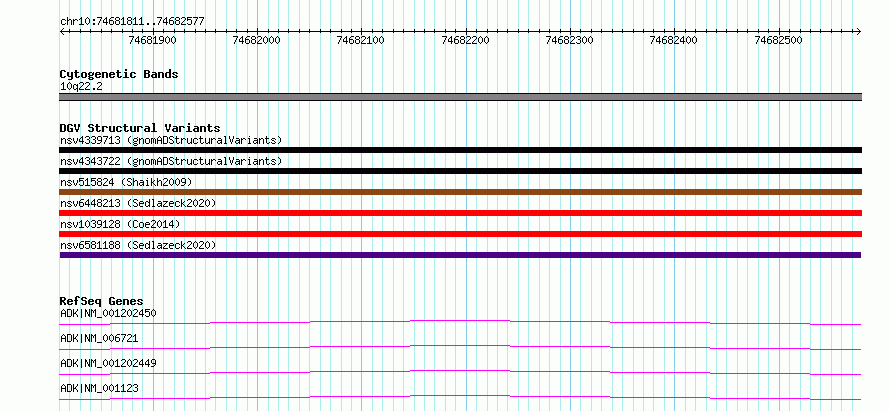Select the black bar under nsv4339713
This screenshot has width=890, height=411.
[460, 150]
